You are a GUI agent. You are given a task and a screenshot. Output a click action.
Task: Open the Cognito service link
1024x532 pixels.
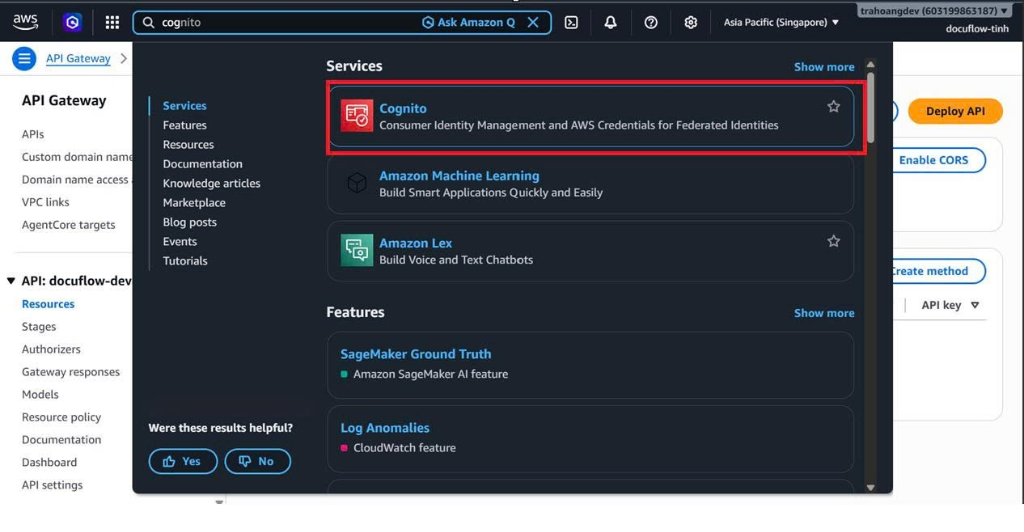[x=403, y=108]
